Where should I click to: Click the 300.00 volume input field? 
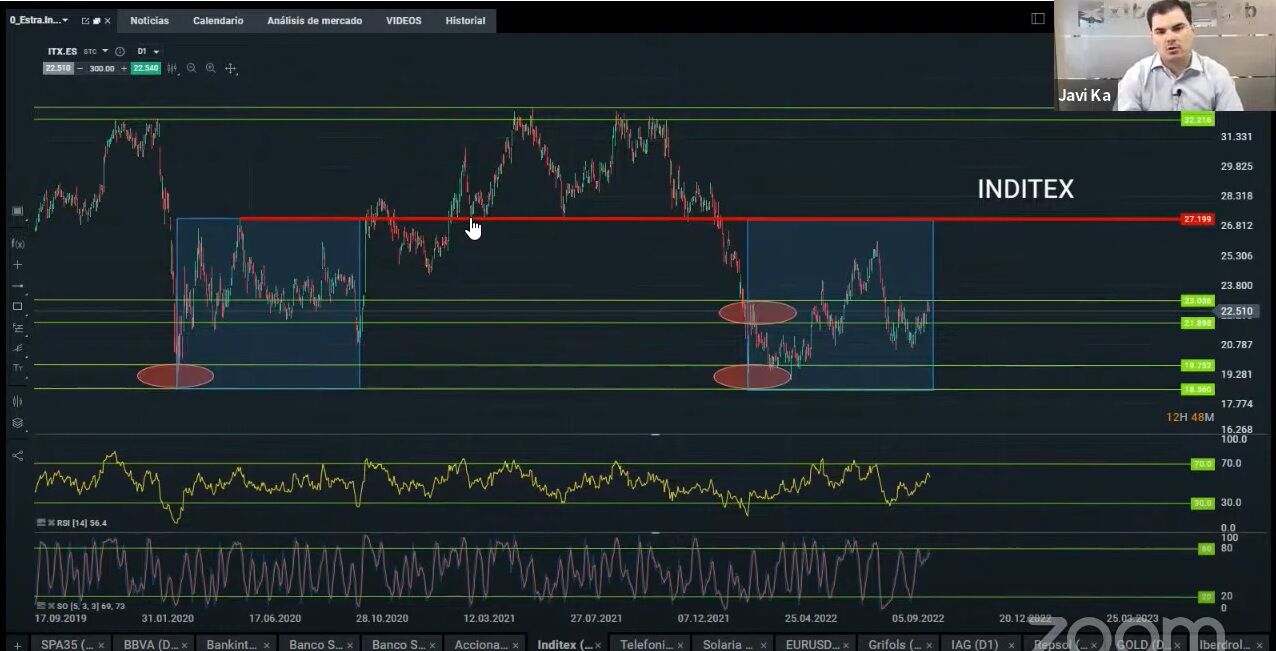(x=102, y=68)
